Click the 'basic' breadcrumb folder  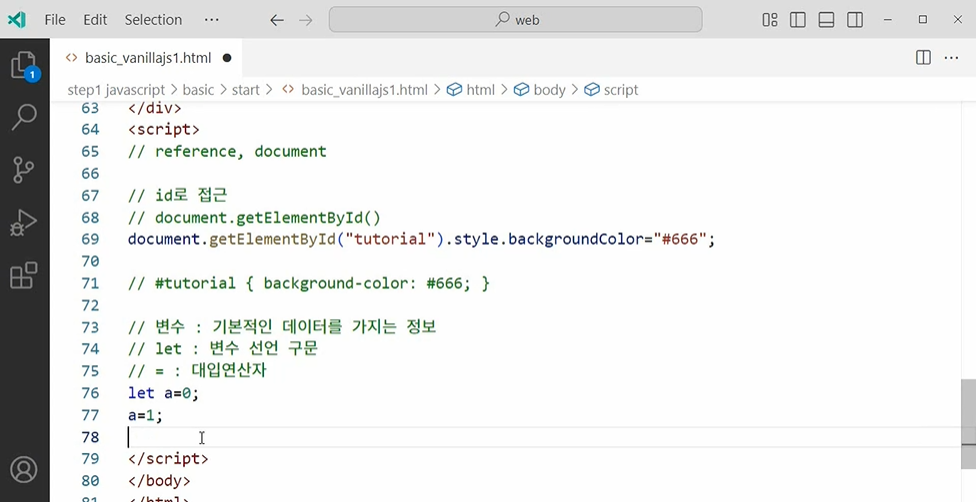coord(199,90)
